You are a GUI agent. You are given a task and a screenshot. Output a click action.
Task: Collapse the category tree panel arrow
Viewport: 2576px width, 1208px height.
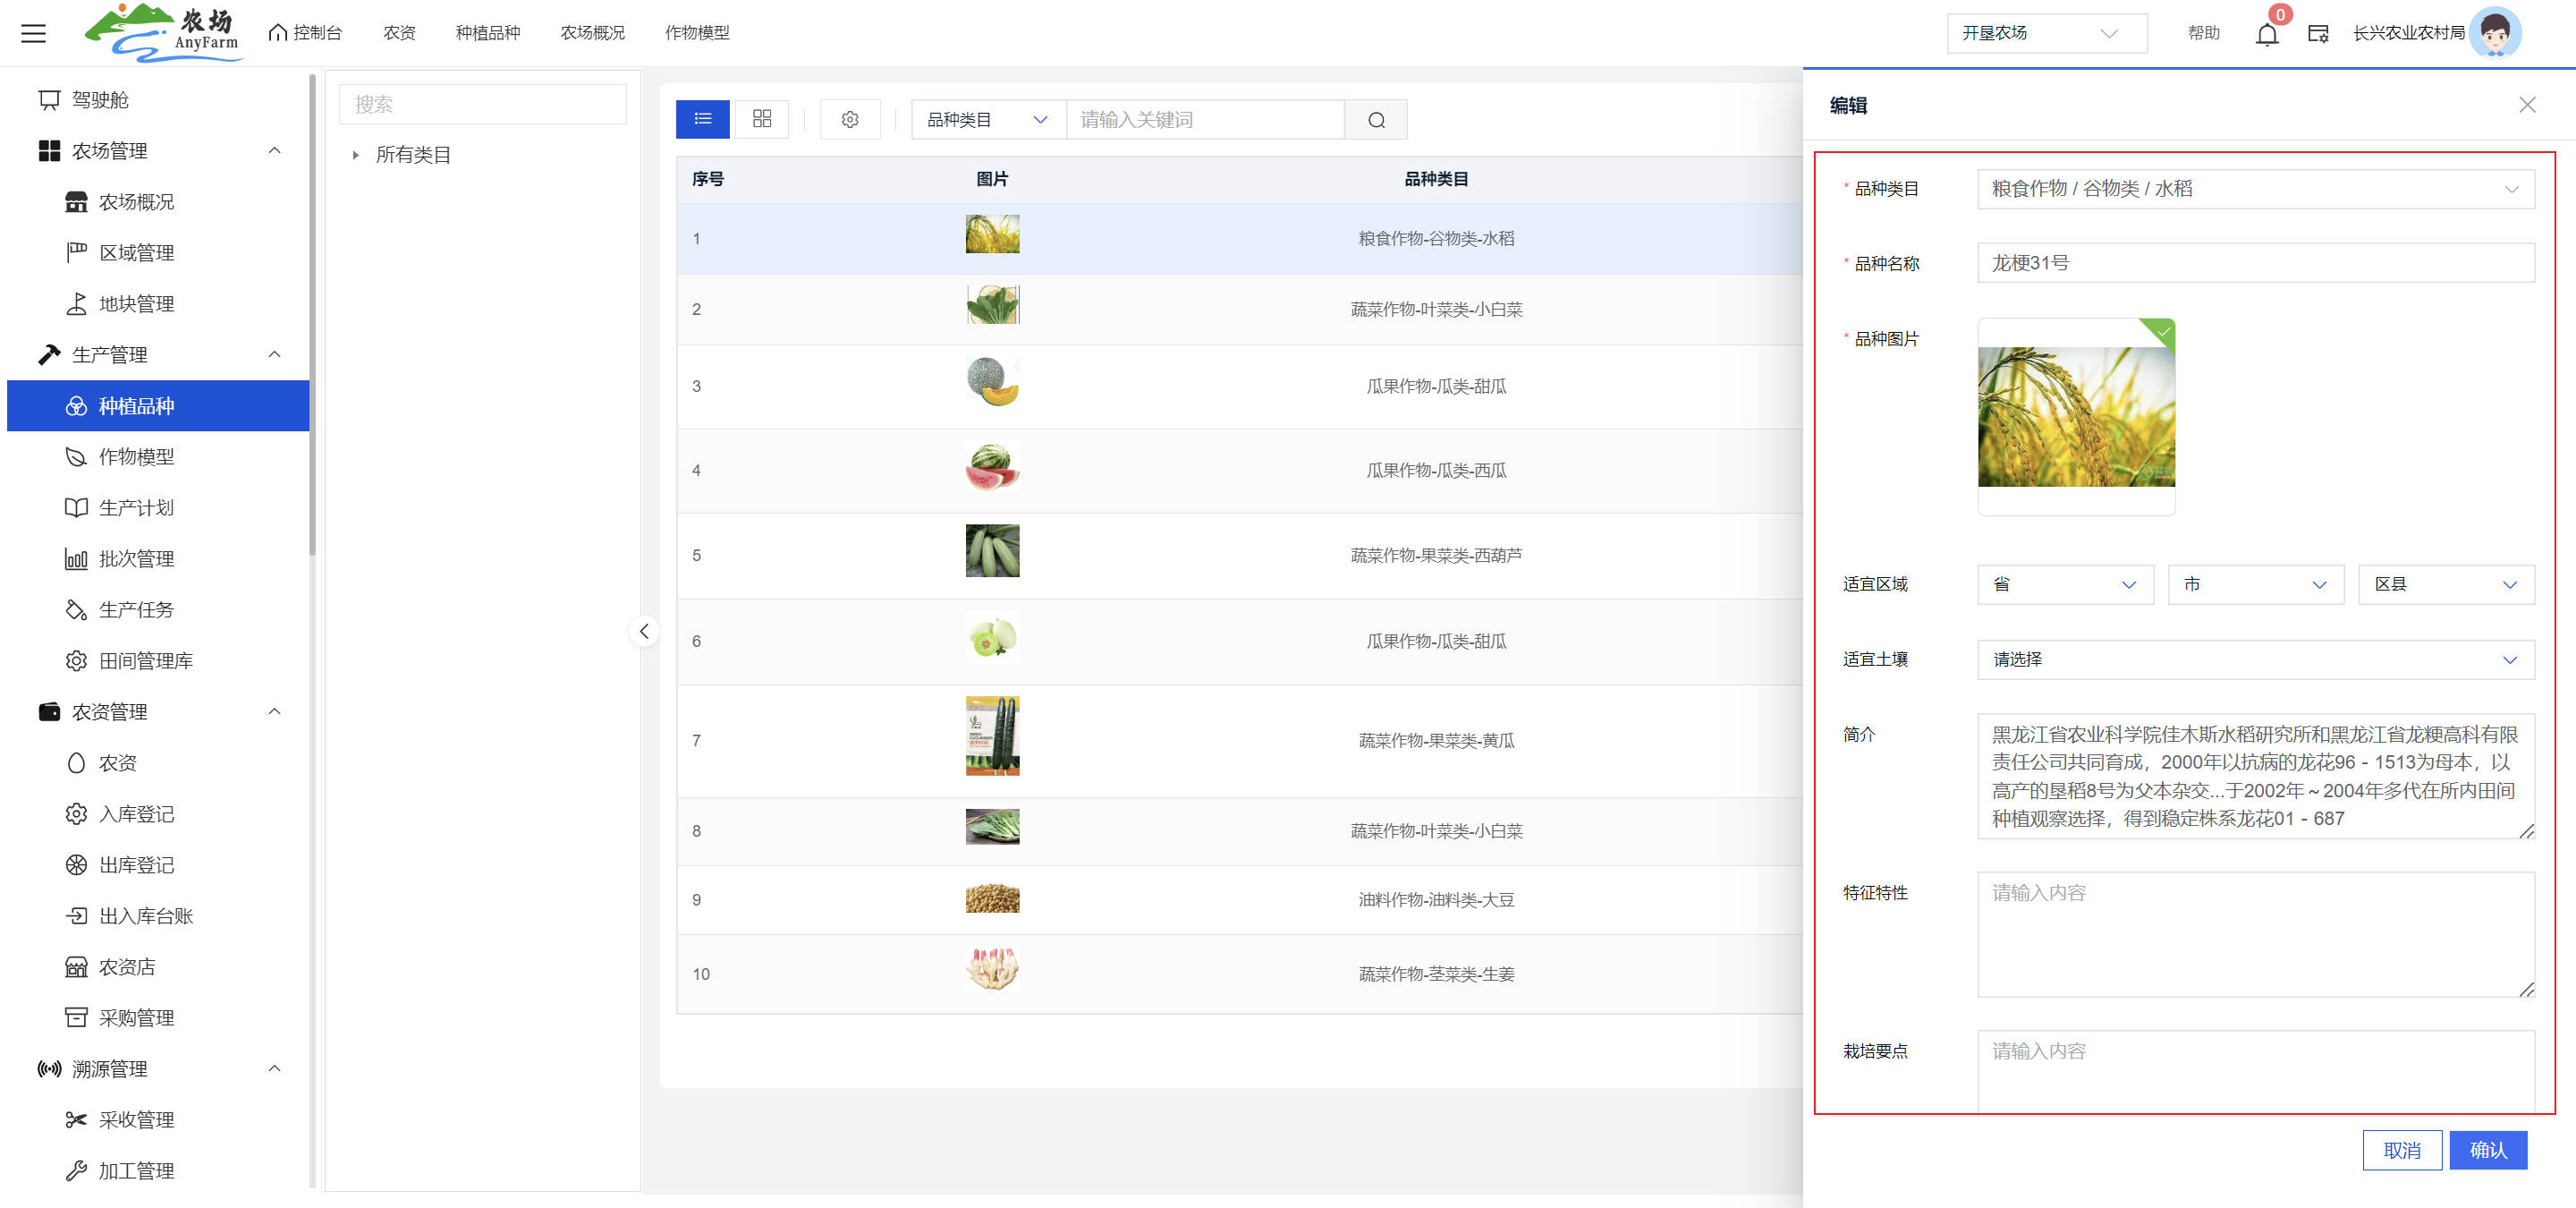[x=644, y=631]
